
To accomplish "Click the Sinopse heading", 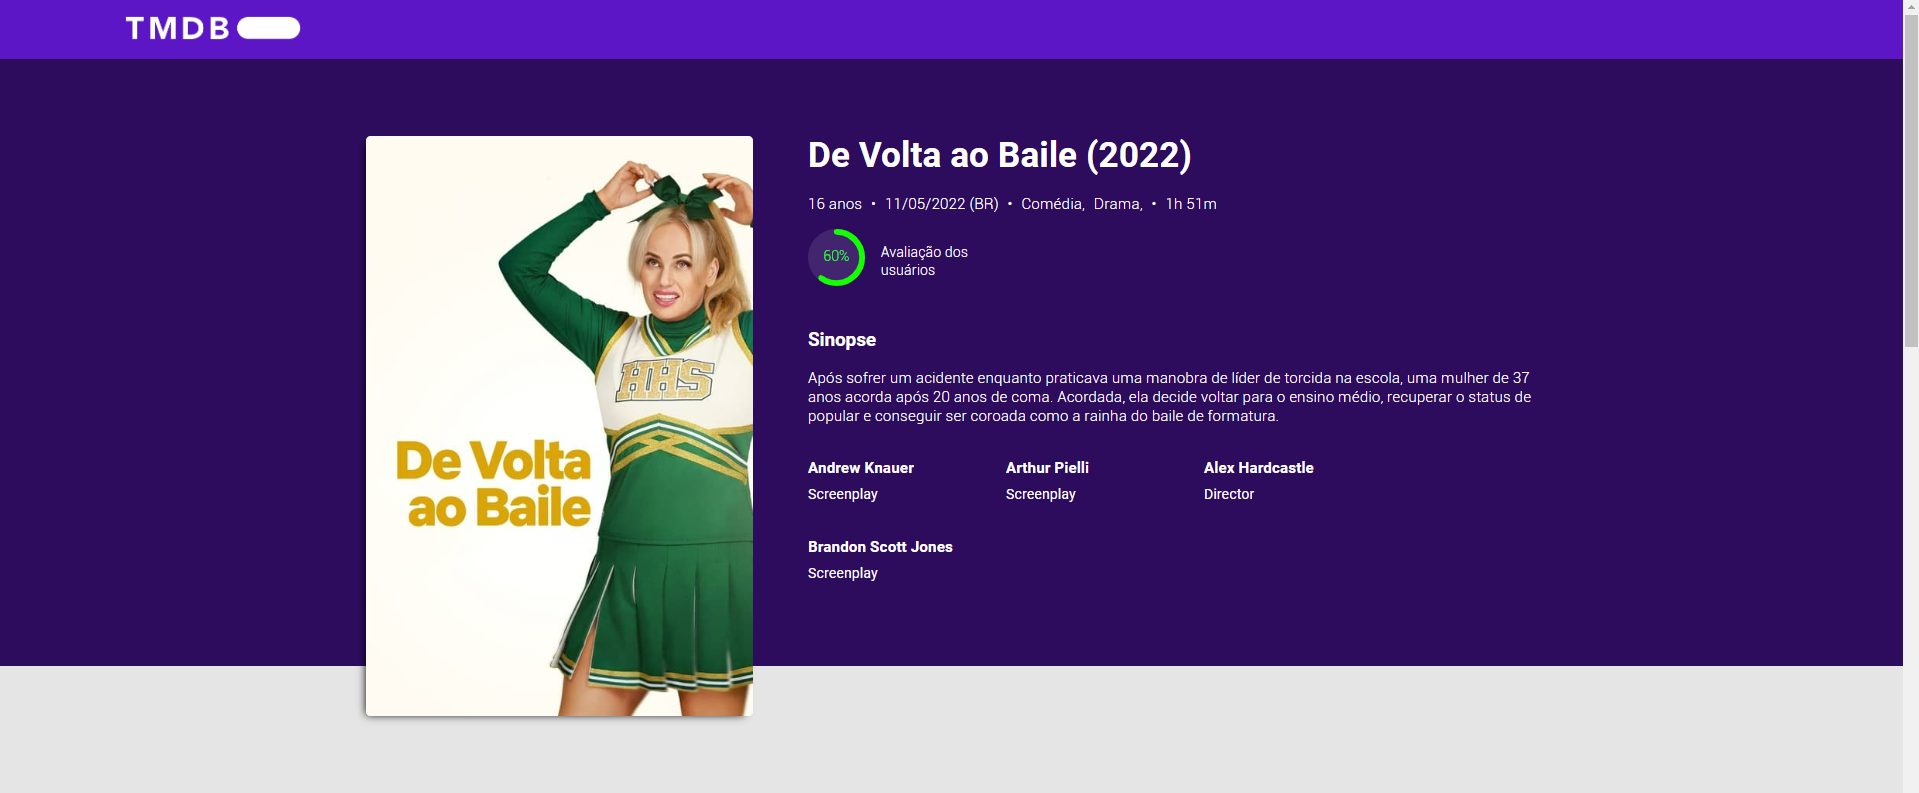I will coord(842,340).
